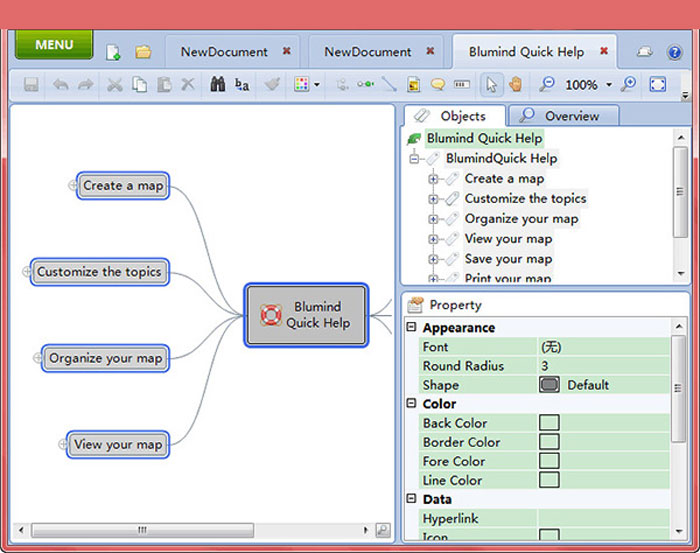Viewport: 700px width, 553px height.
Task: Open the toolbar overflow arrow at right end
Action: (x=685, y=95)
